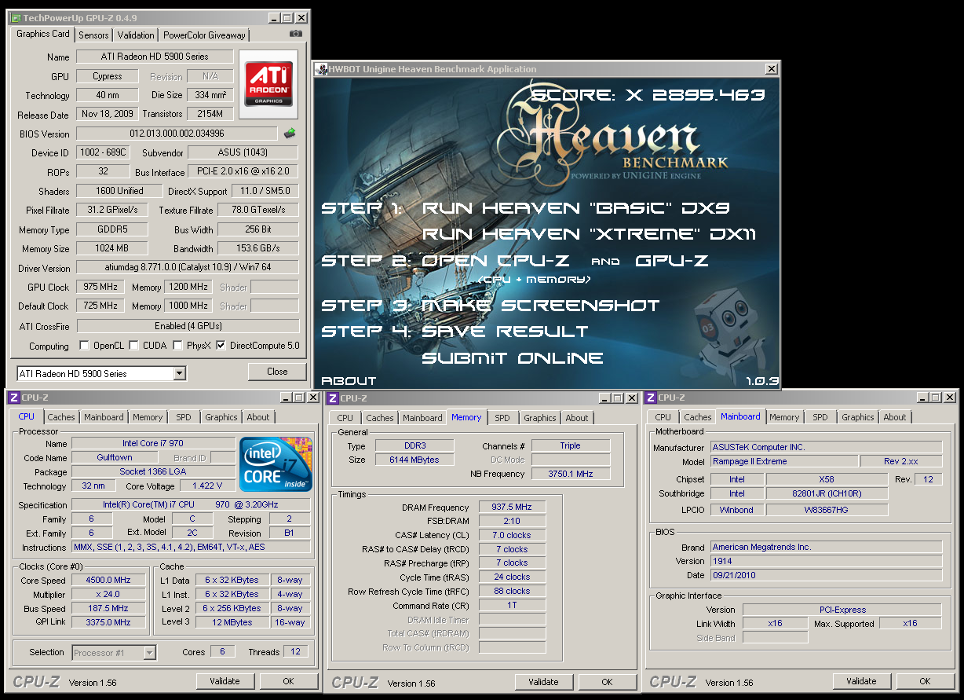Open Graphics tab in the CPU-Z Memory window
Screen dimensions: 964x700
[x=539, y=417]
